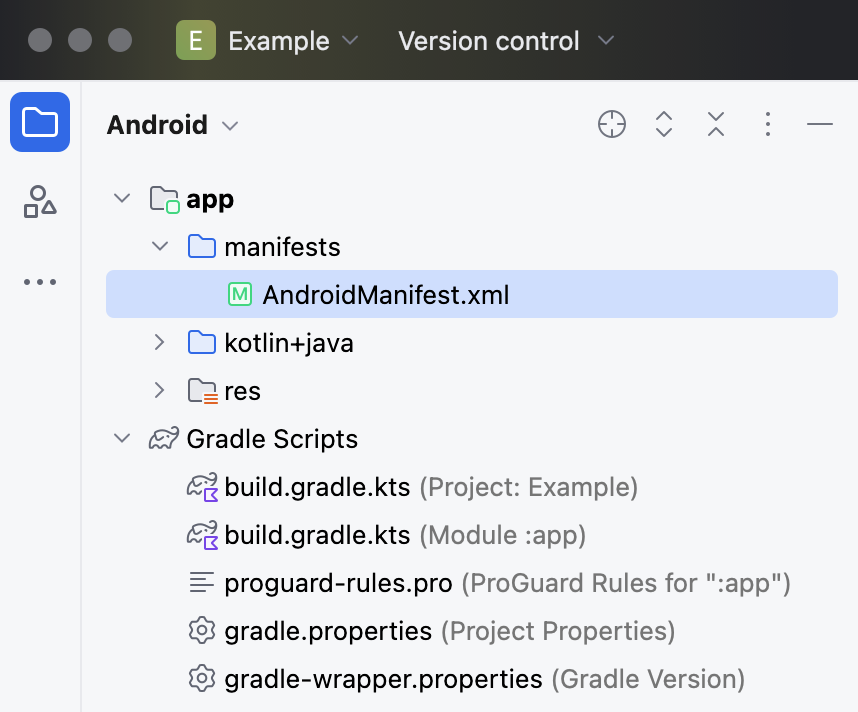Expand the kotlin+java folder

click(160, 343)
